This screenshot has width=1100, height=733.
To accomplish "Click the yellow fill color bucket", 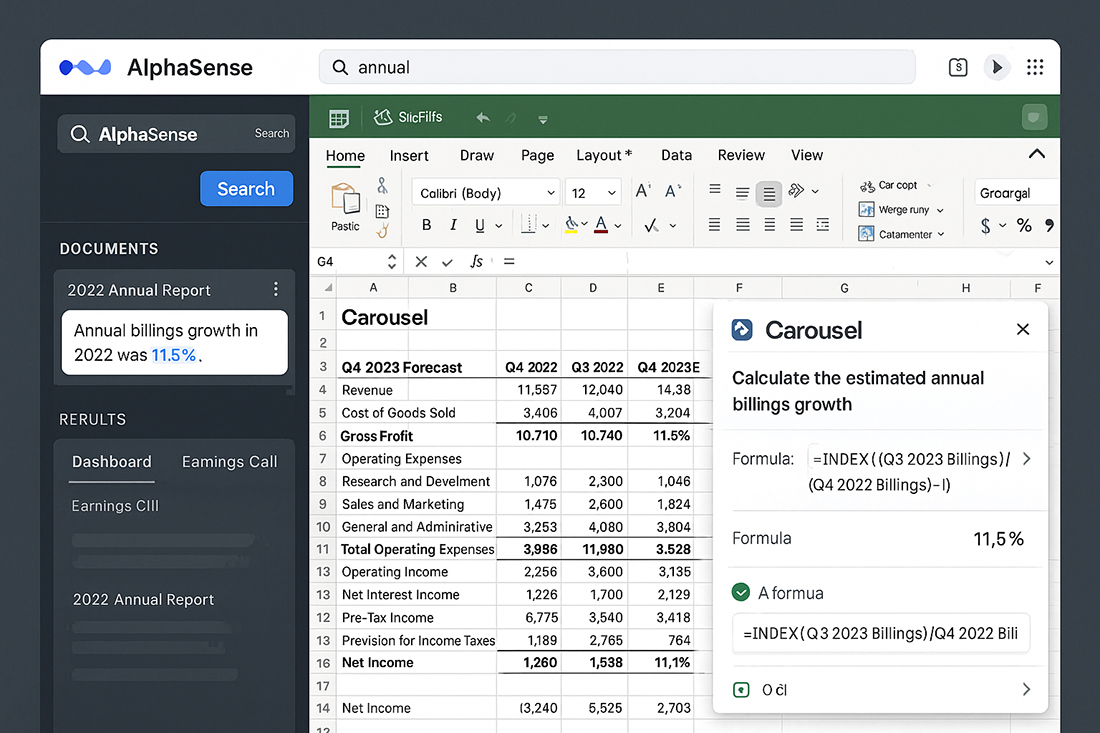I will click(571, 225).
